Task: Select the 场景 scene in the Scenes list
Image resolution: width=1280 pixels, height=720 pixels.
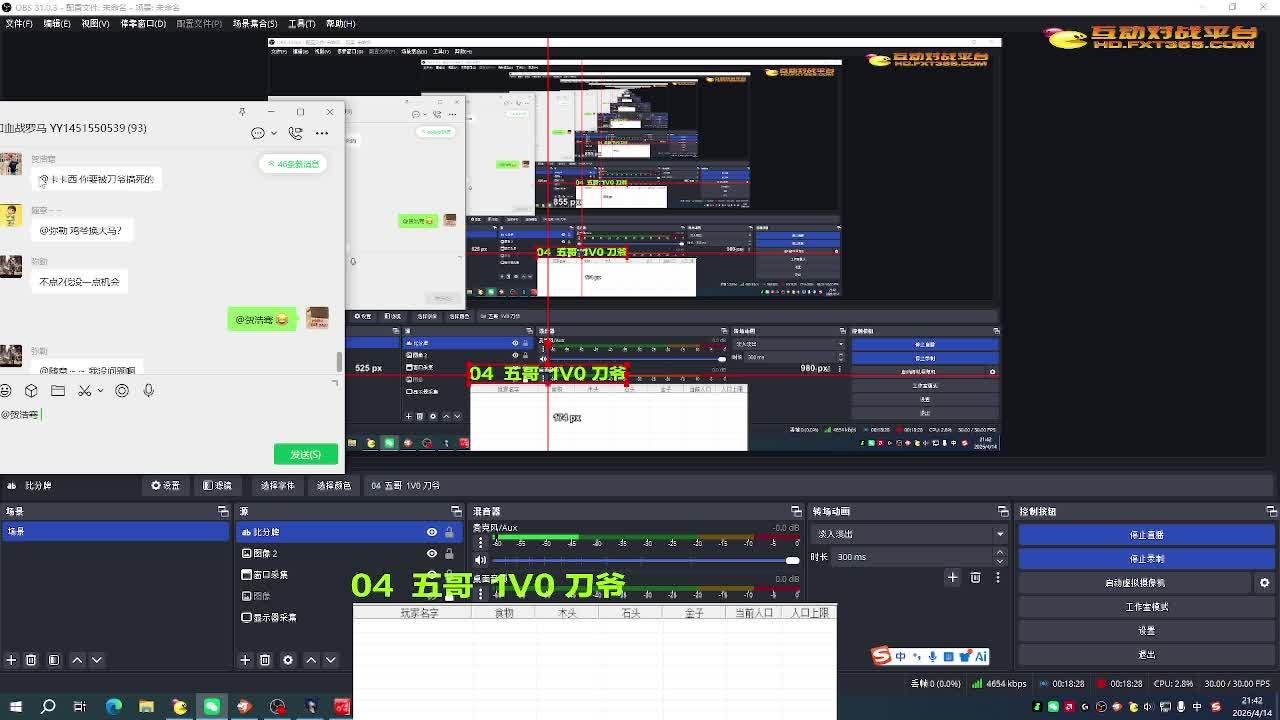Action: pyautogui.click(x=115, y=532)
